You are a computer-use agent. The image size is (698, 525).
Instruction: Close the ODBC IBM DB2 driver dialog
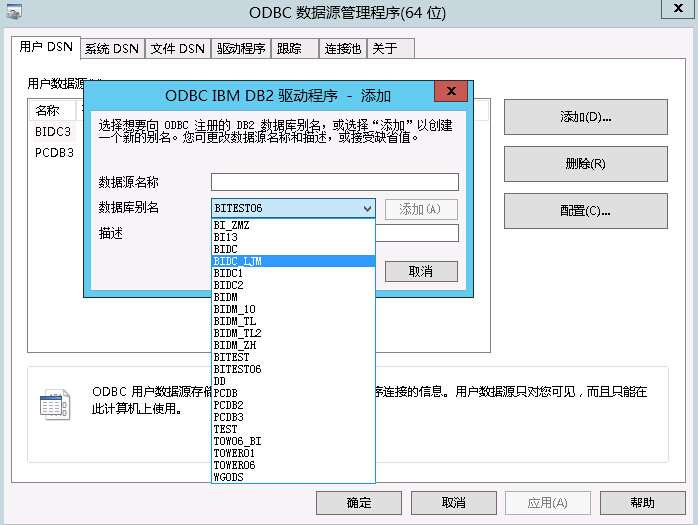(x=451, y=91)
